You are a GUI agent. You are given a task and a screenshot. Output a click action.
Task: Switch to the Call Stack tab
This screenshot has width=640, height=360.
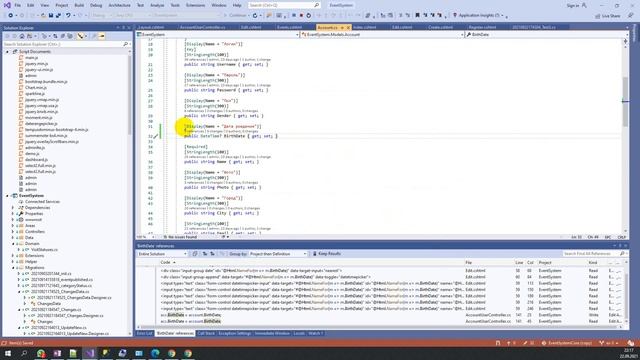206,333
